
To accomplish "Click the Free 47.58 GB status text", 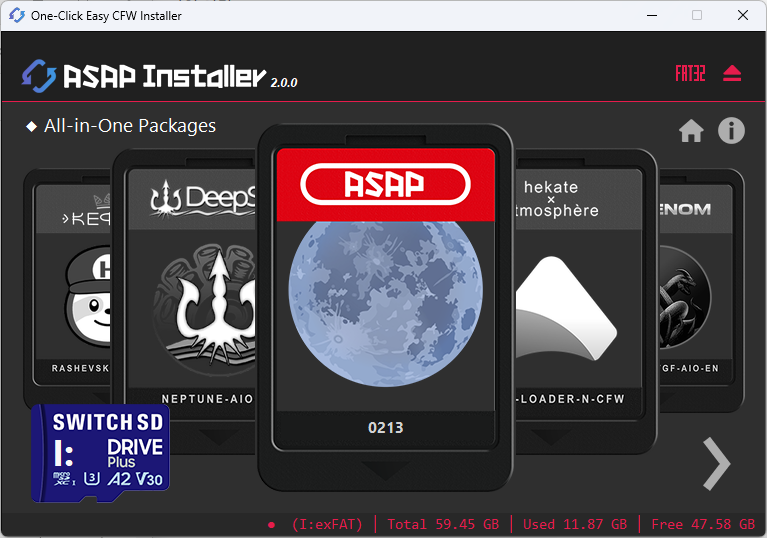I will coord(703,524).
